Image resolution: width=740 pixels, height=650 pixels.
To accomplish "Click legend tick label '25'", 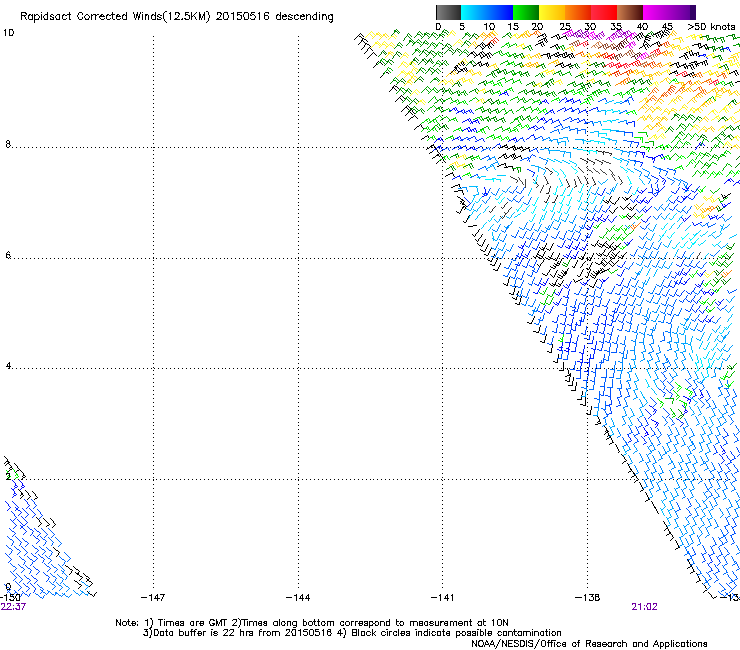I will (x=565, y=27).
